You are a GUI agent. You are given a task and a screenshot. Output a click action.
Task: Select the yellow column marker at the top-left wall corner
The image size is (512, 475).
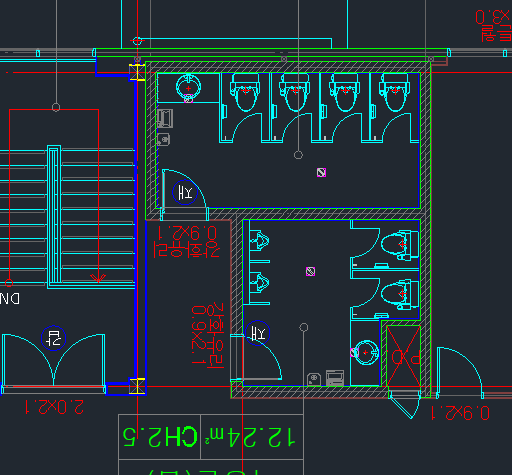pos(137,72)
